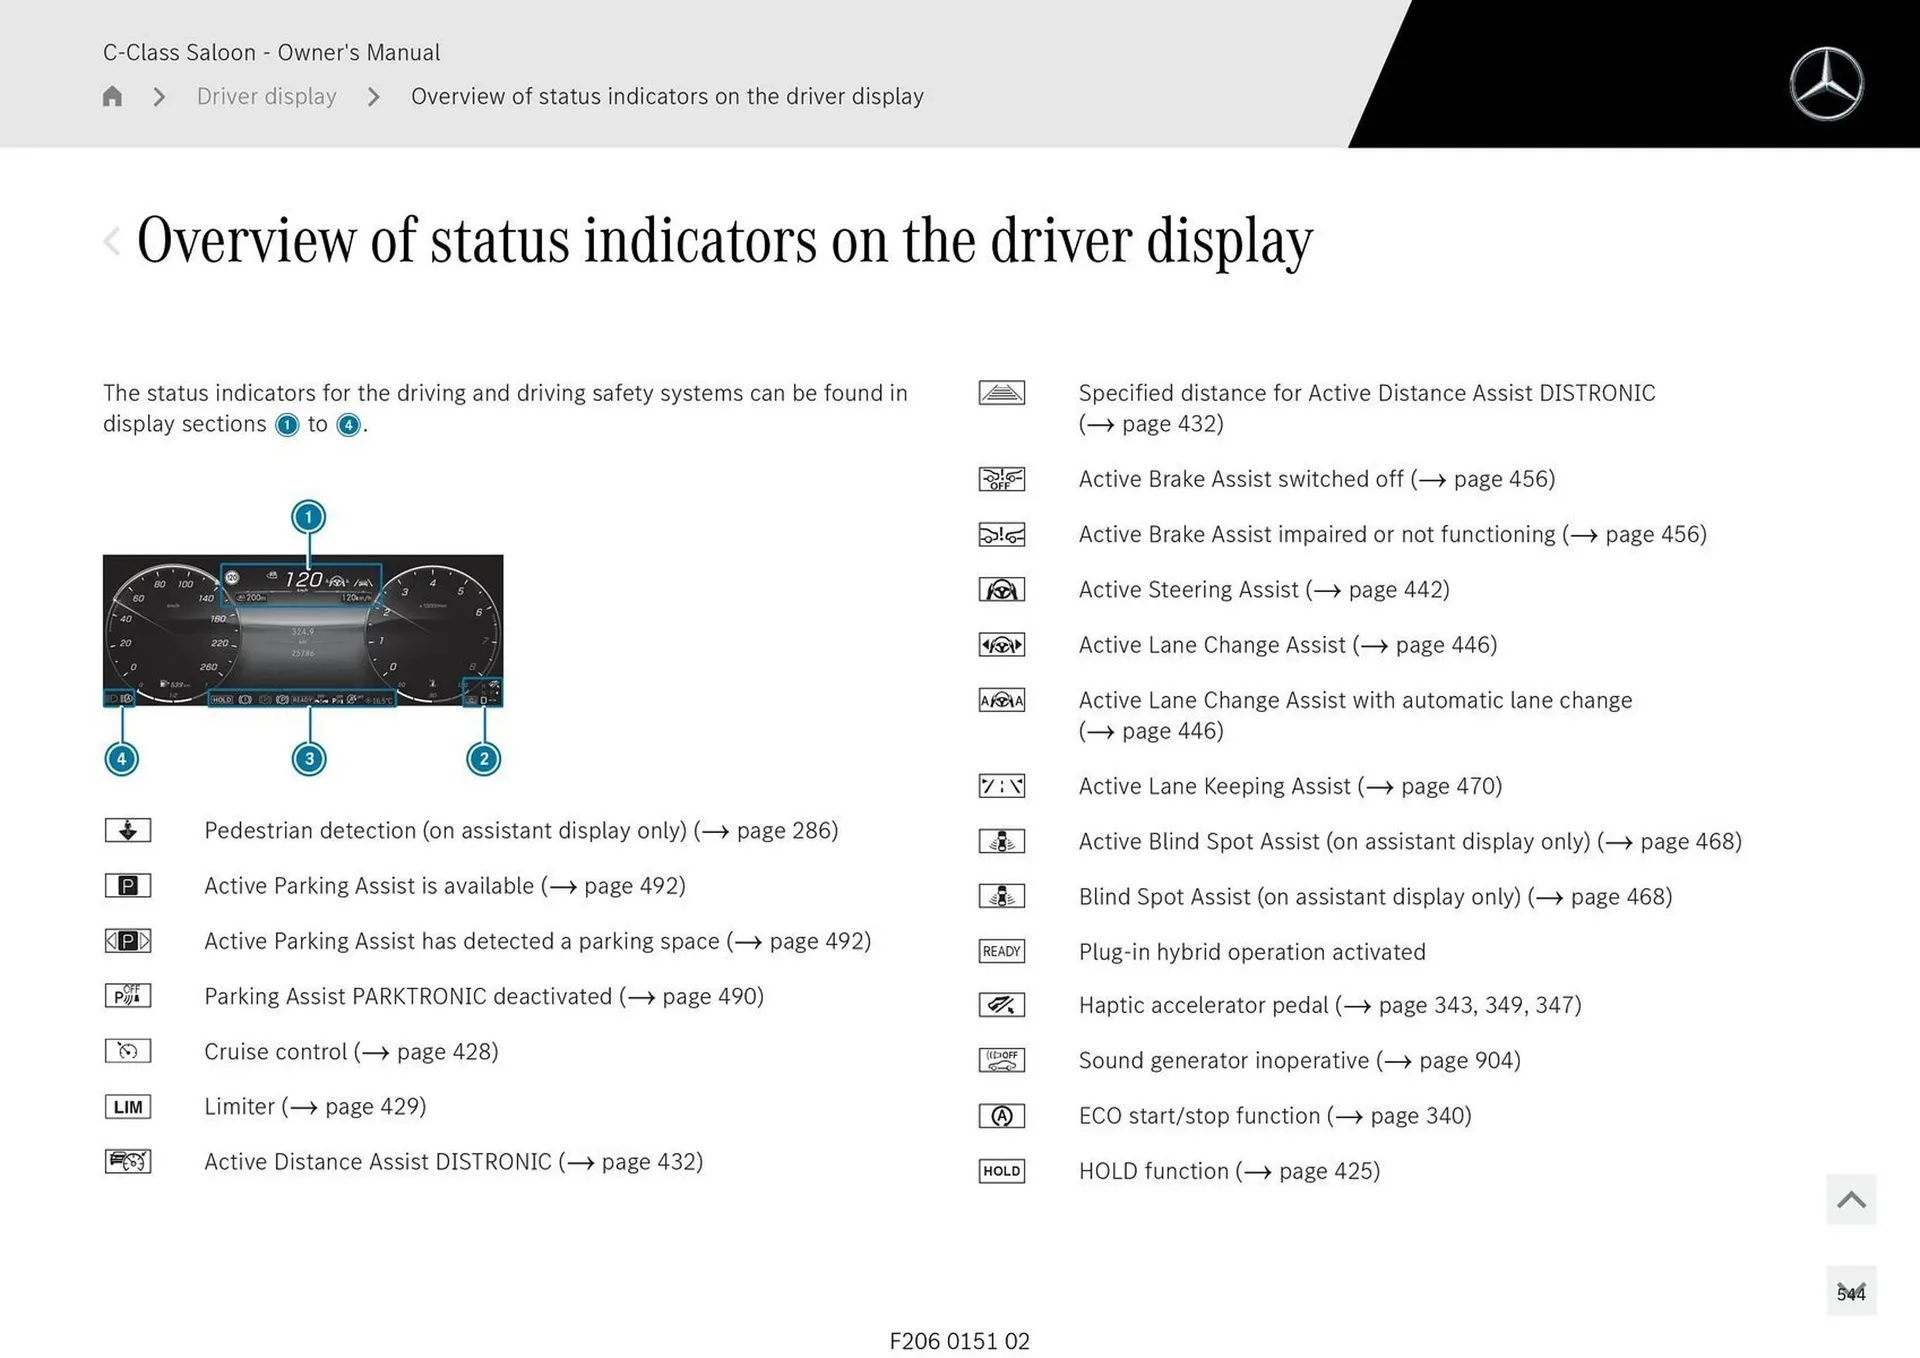Screen dimensions: 1920x1358
Task: Click callout marker 3 below the display
Action: coord(309,759)
